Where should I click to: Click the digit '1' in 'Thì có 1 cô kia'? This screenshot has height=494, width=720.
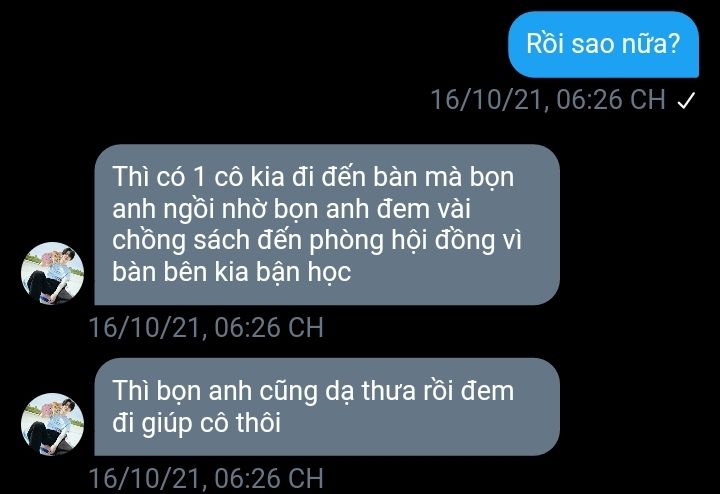click(x=199, y=177)
